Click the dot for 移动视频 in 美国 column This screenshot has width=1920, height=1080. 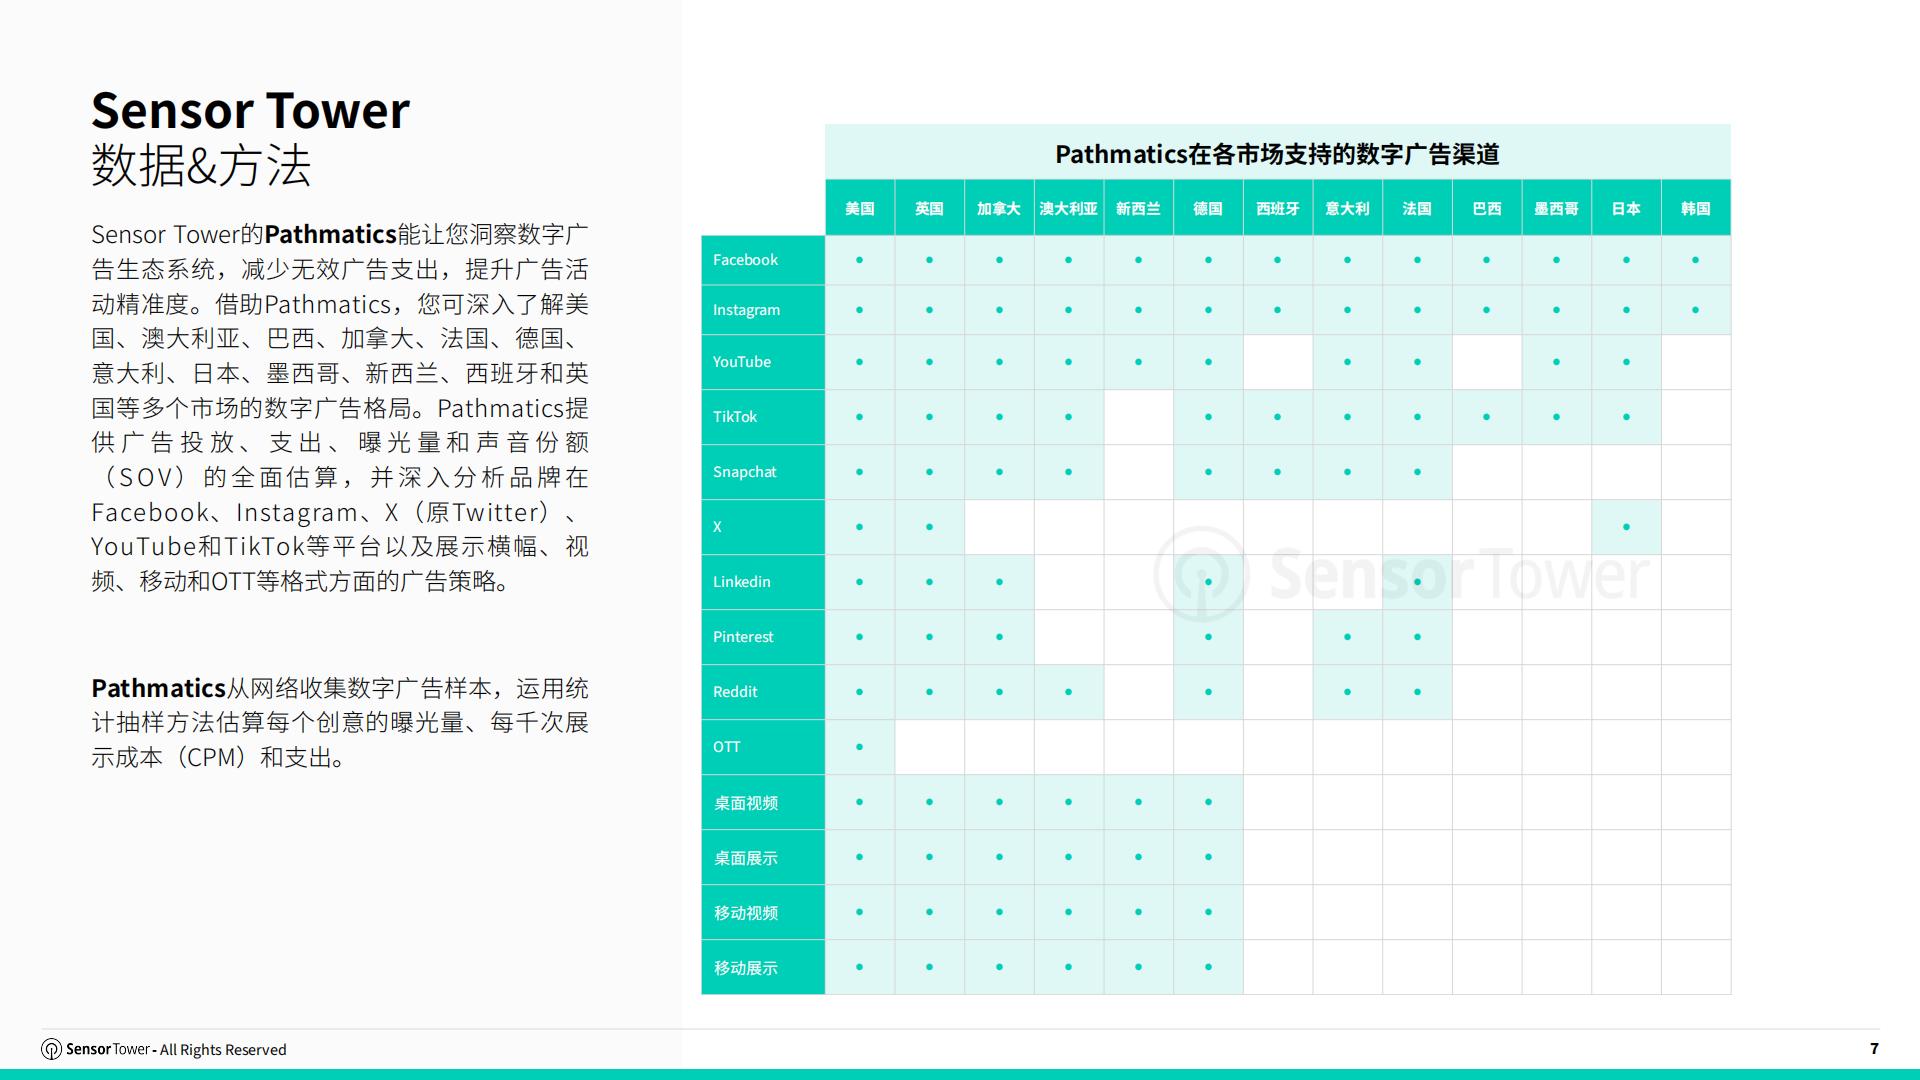860,912
